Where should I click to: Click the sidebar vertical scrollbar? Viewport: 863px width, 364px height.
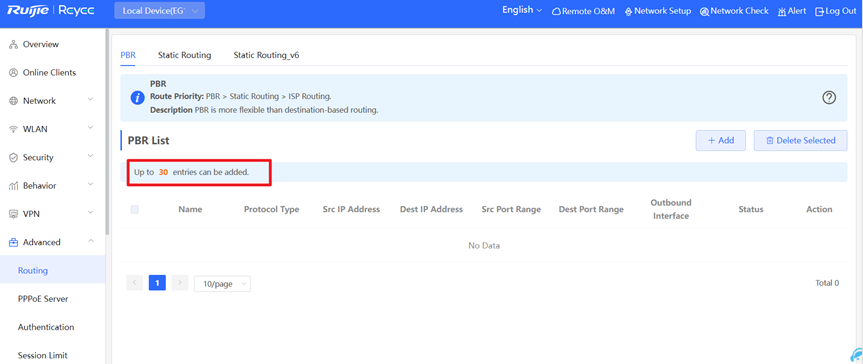[x=107, y=132]
